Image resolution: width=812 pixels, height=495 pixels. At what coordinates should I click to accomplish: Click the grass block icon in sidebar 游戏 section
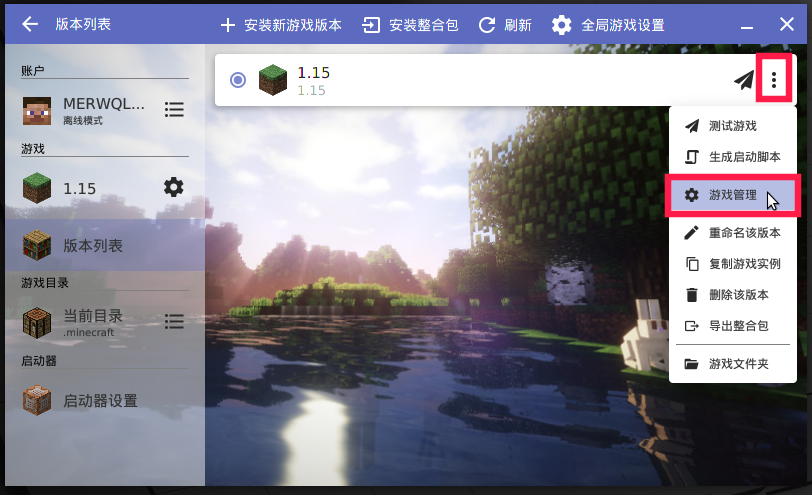pyautogui.click(x=37, y=188)
